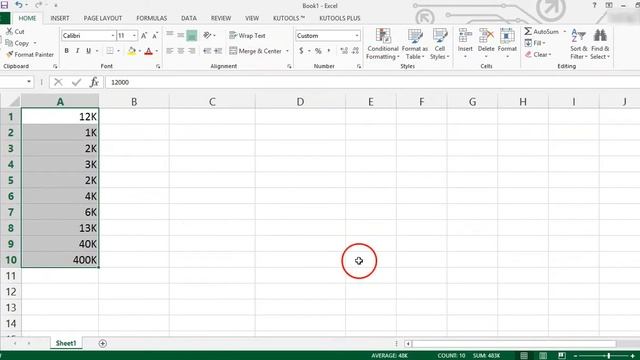Cancel the formula bar entry

coord(58,82)
